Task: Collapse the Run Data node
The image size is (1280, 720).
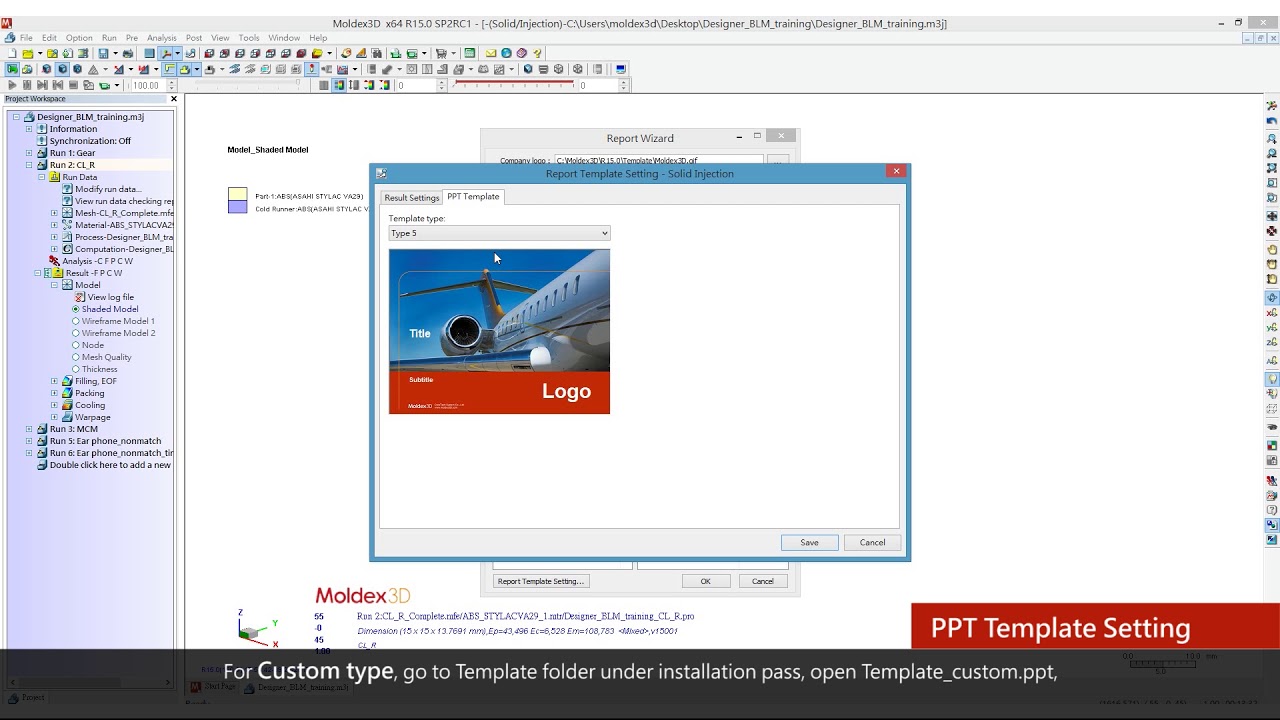Action: click(42, 177)
